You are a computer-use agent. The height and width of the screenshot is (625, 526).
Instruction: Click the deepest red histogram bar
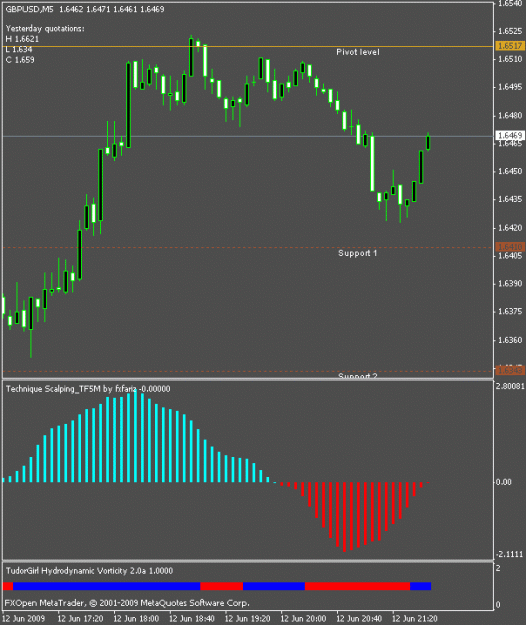point(345,517)
